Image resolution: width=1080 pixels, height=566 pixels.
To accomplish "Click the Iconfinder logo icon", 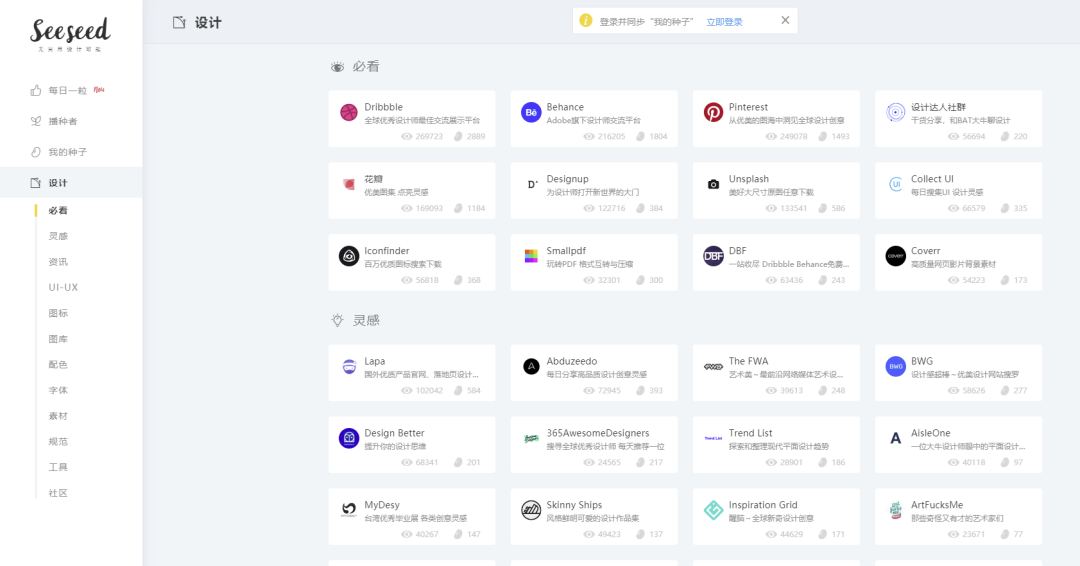I will tap(349, 256).
